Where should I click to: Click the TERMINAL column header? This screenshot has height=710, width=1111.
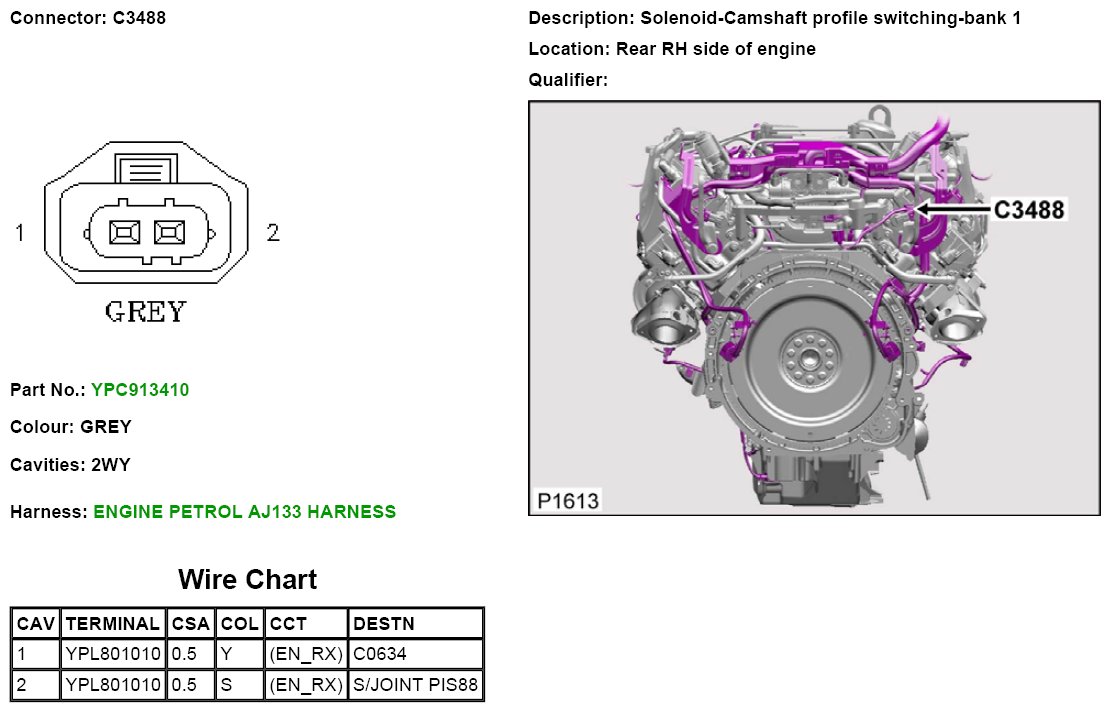click(112, 624)
